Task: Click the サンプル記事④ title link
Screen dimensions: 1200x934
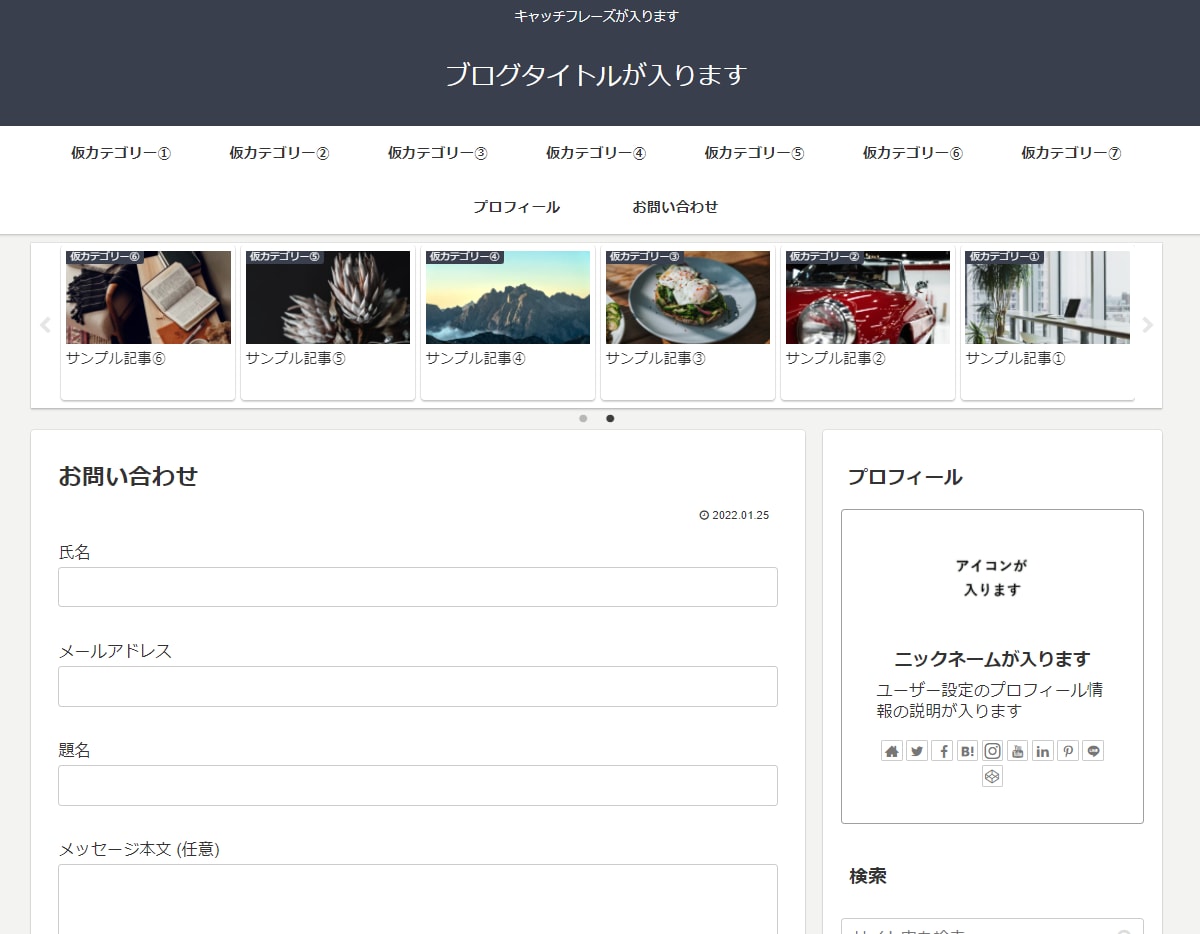Action: [476, 358]
